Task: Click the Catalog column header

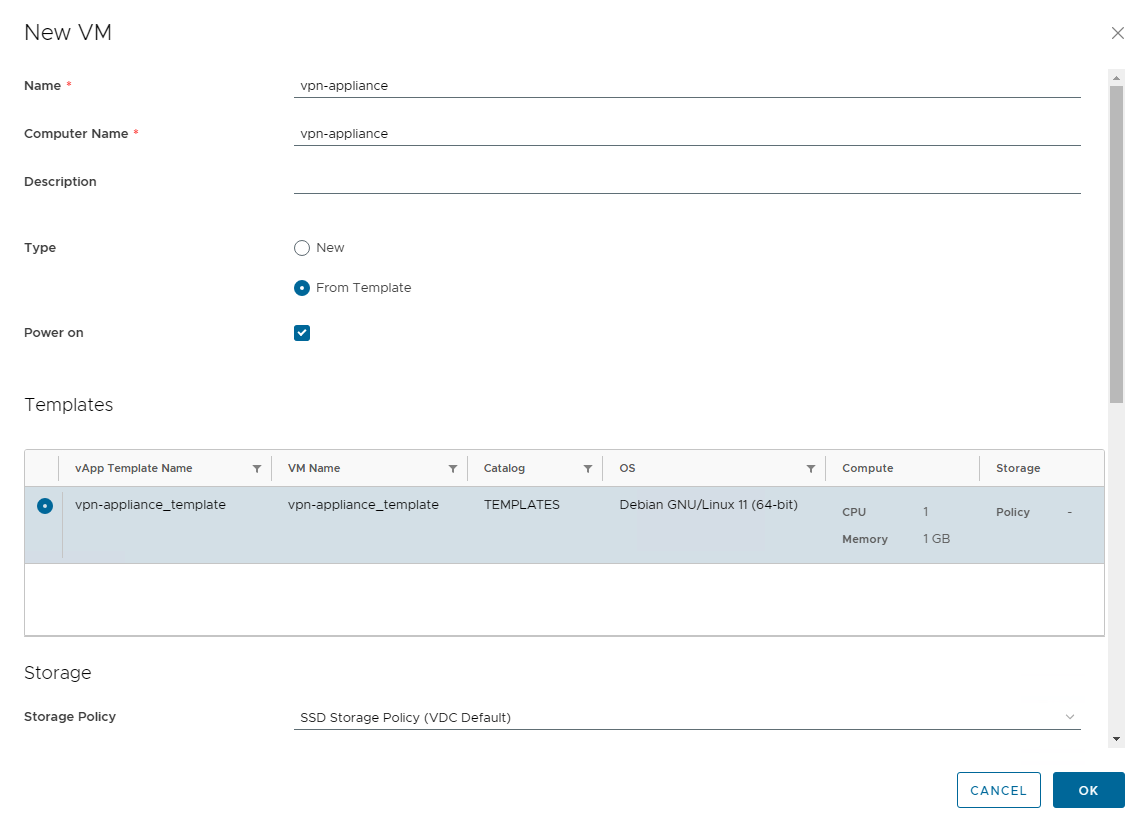Action: click(x=504, y=468)
